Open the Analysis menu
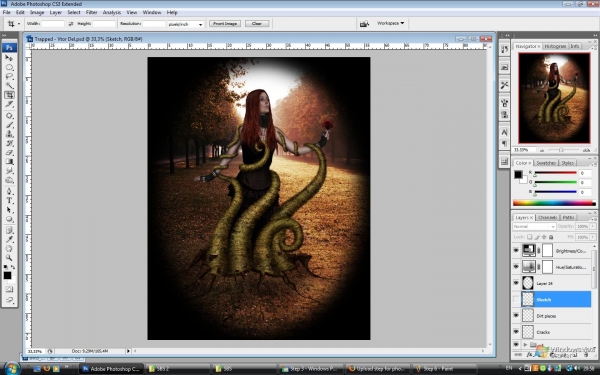The height and width of the screenshot is (375, 600). click(112, 12)
